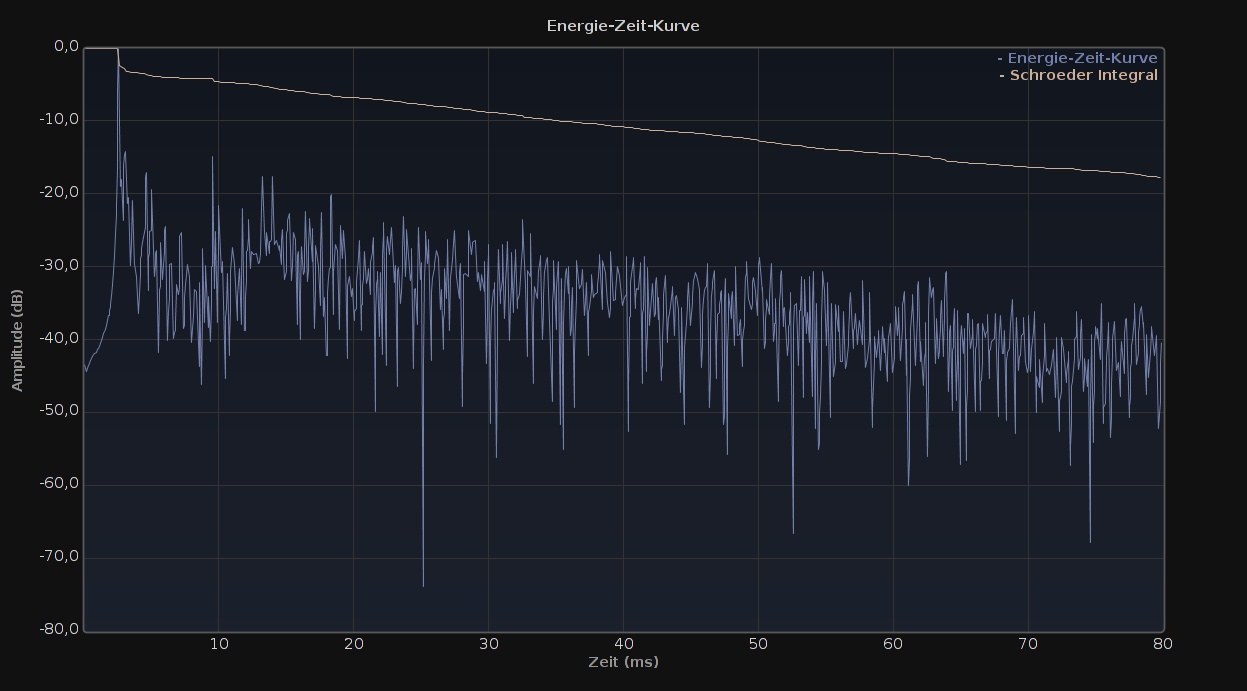Select the -10,0 amplitude tick label
This screenshot has width=1247, height=691.
[62, 120]
